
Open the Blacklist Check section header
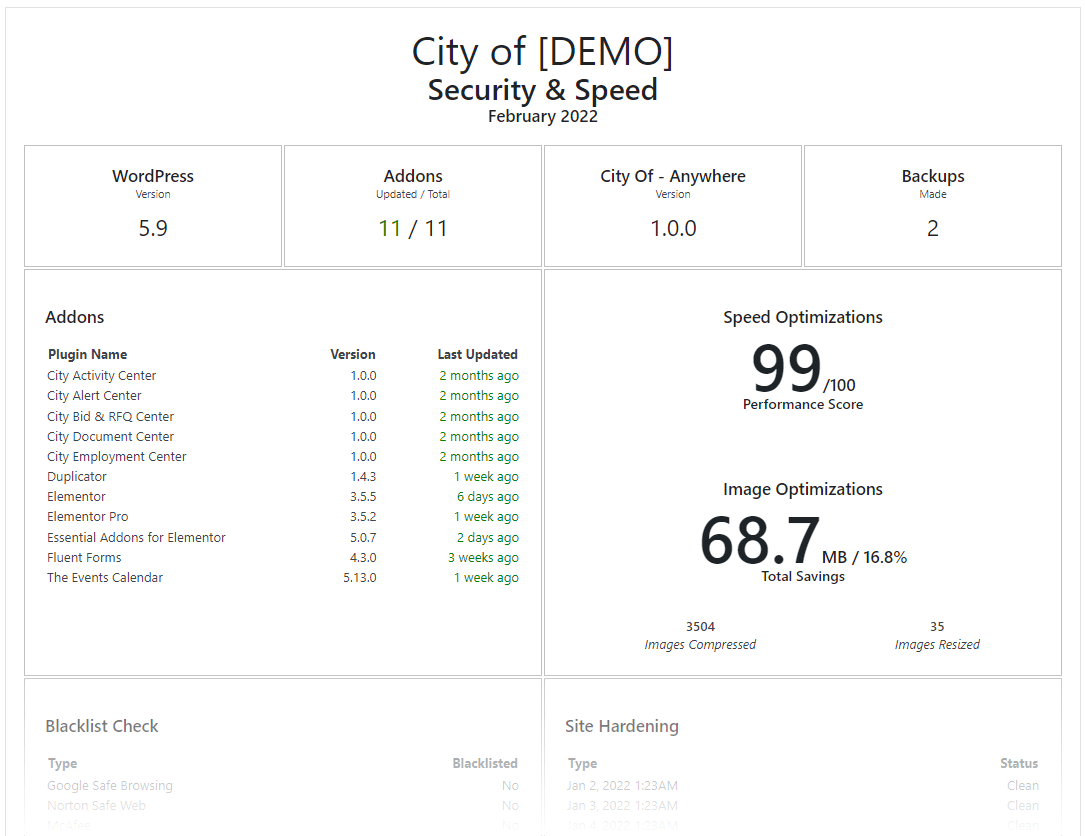pos(102,726)
